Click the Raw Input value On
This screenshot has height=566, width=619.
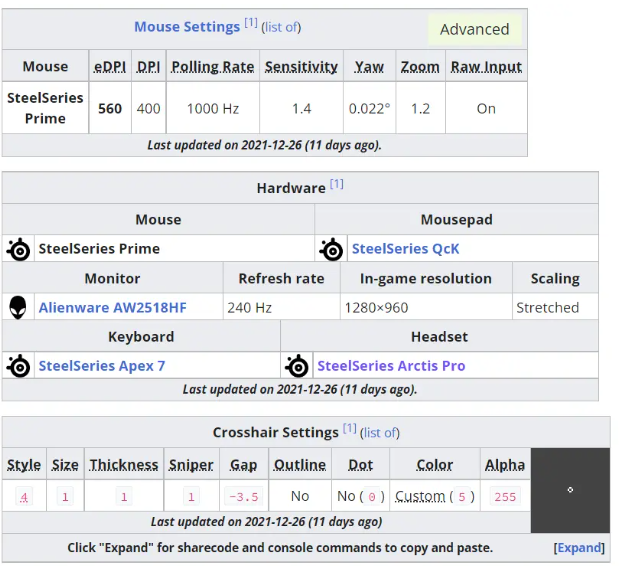[x=486, y=109]
